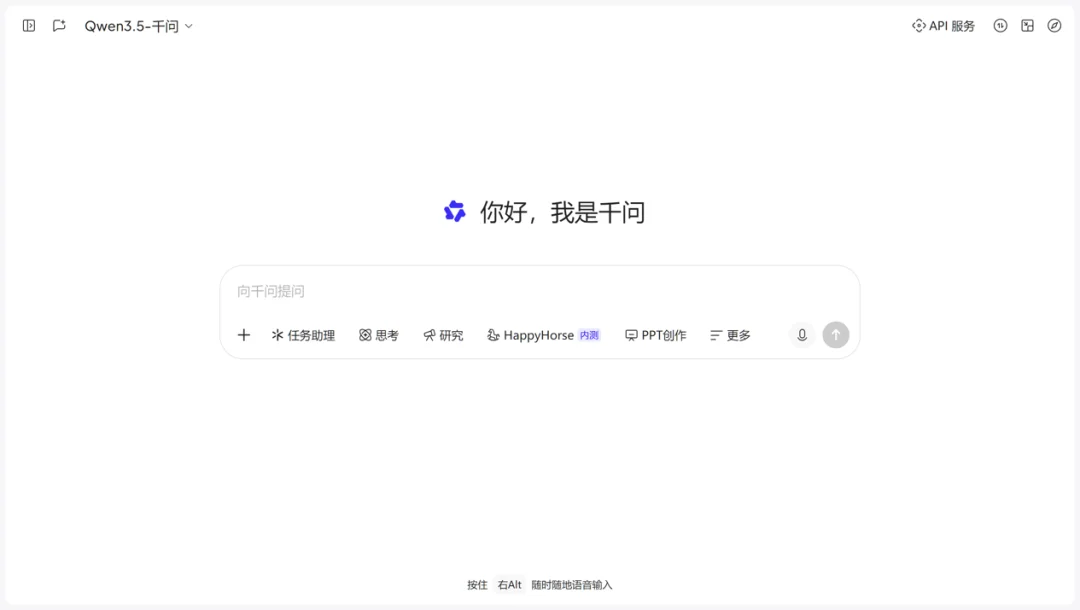This screenshot has width=1080, height=610.
Task: Select the PPT创作 option
Action: click(656, 335)
